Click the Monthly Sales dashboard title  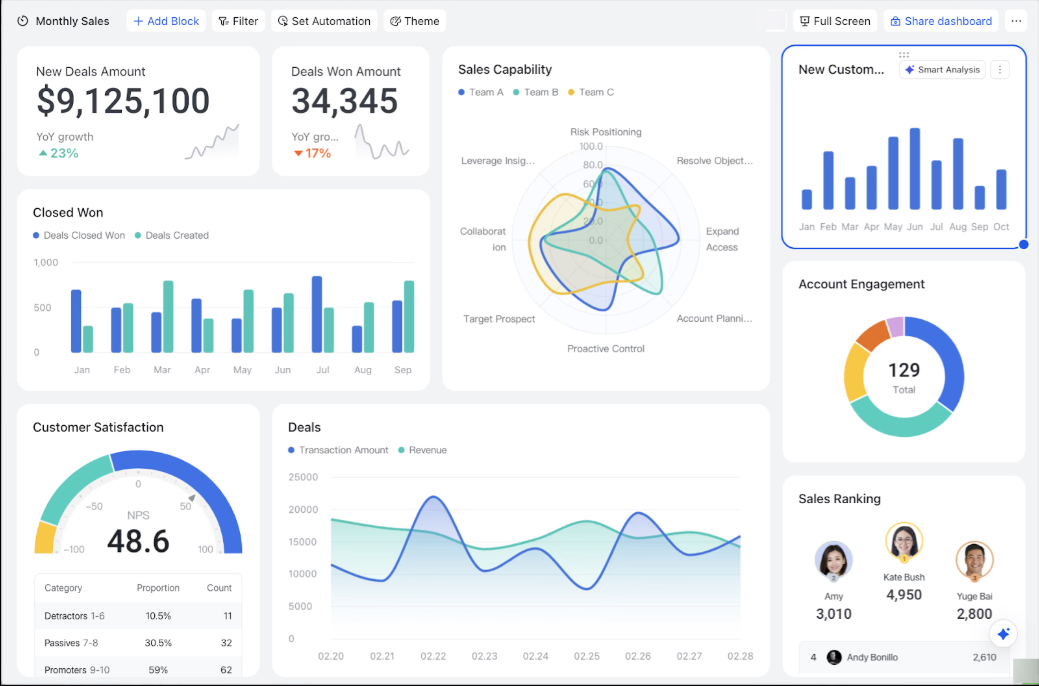pyautogui.click(x=72, y=21)
